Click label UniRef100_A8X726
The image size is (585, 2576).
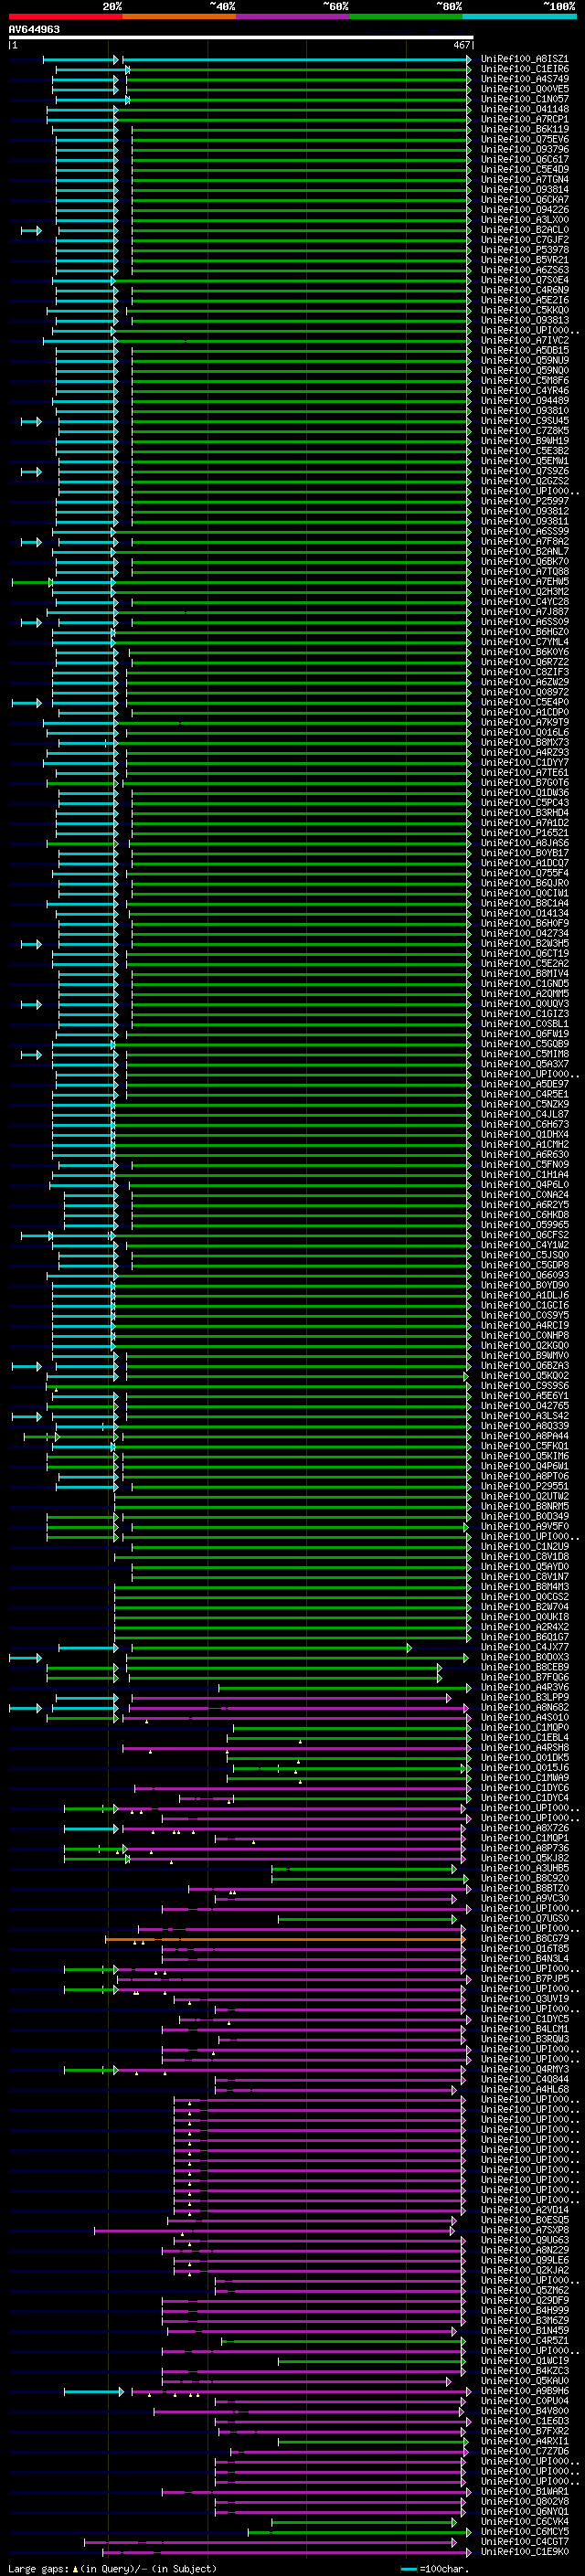(x=525, y=1828)
